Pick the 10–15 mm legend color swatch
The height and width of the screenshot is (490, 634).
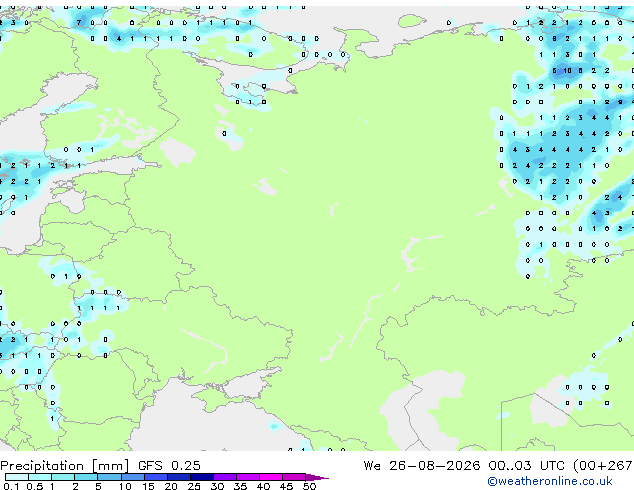(133, 477)
